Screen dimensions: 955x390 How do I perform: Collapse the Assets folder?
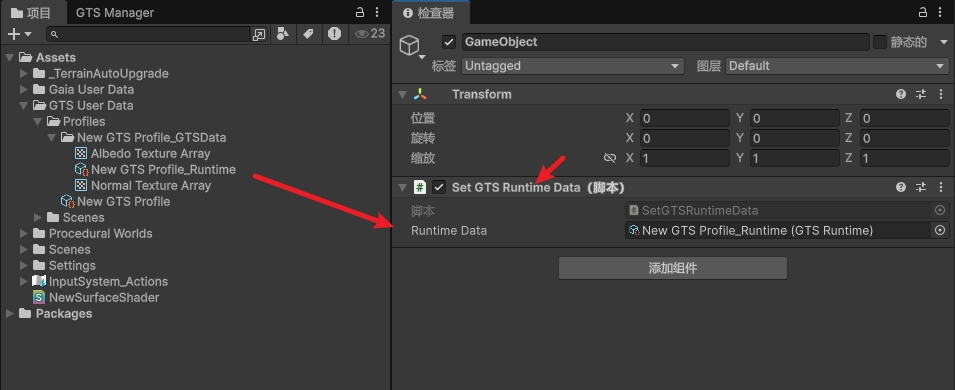click(10, 57)
